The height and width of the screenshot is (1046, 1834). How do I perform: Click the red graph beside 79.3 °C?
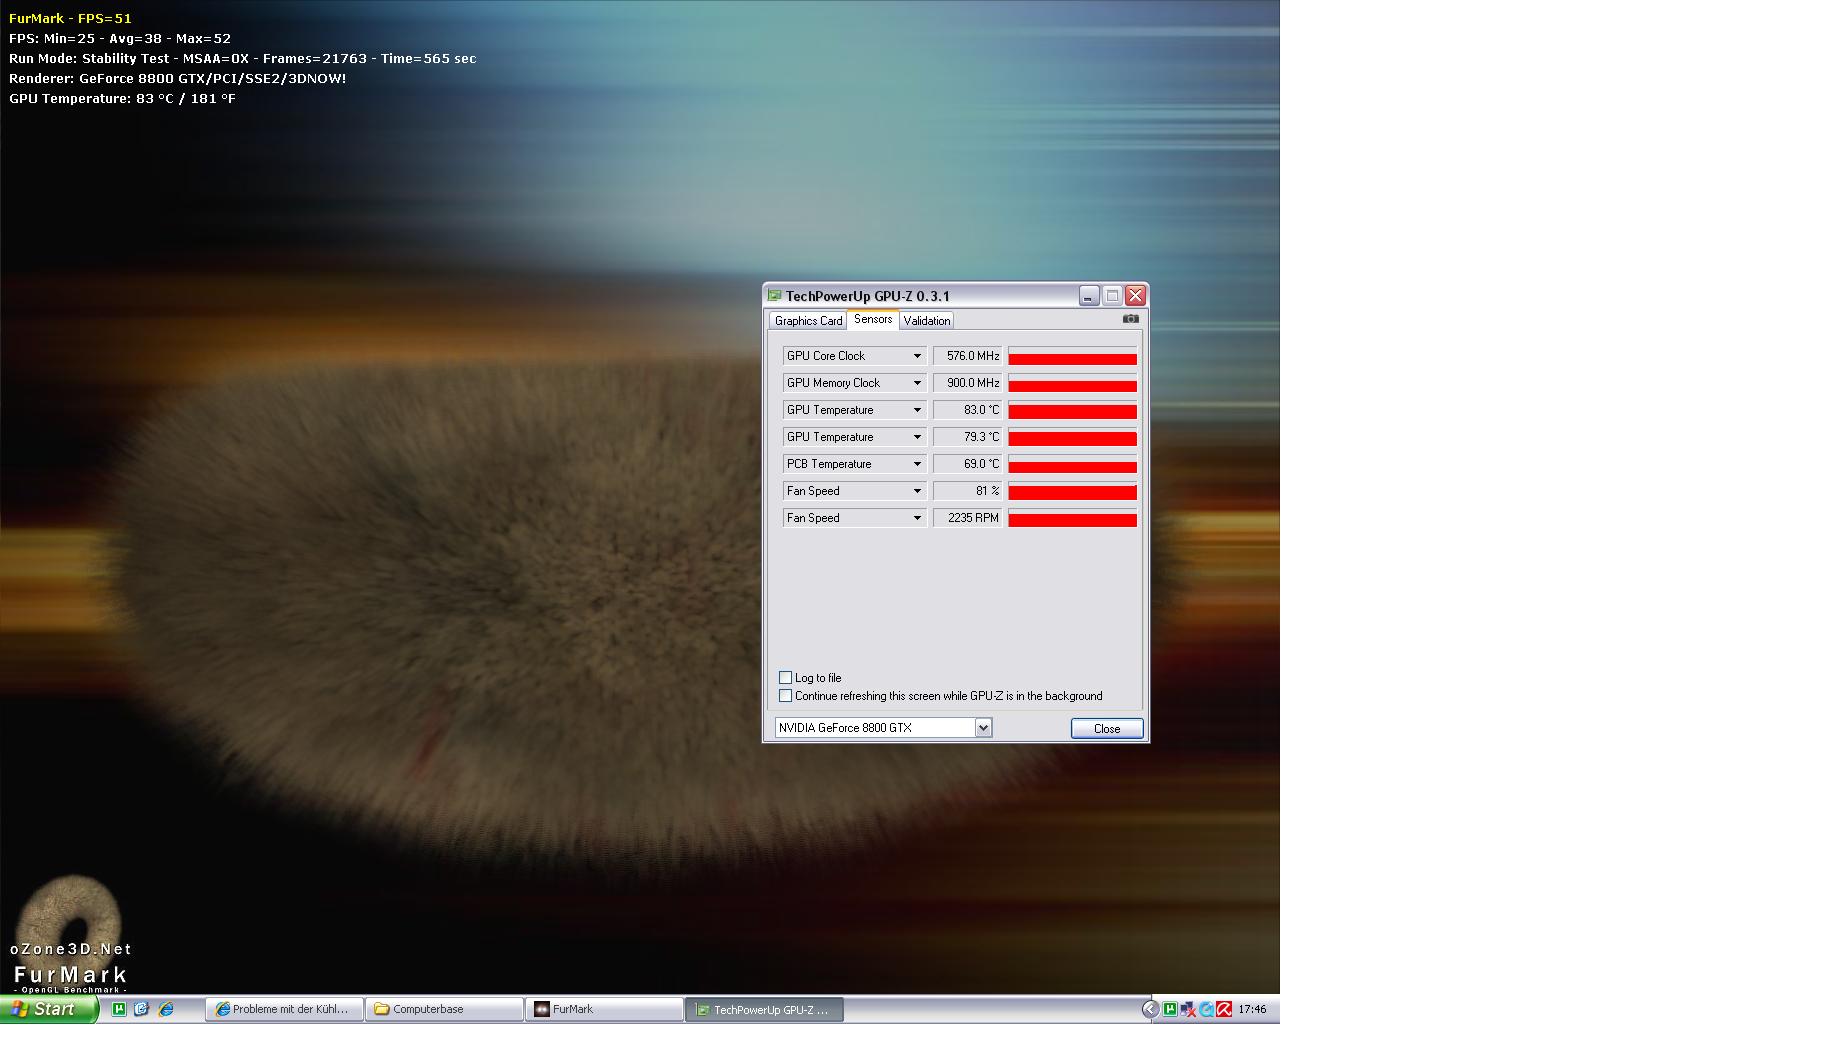coord(1072,437)
